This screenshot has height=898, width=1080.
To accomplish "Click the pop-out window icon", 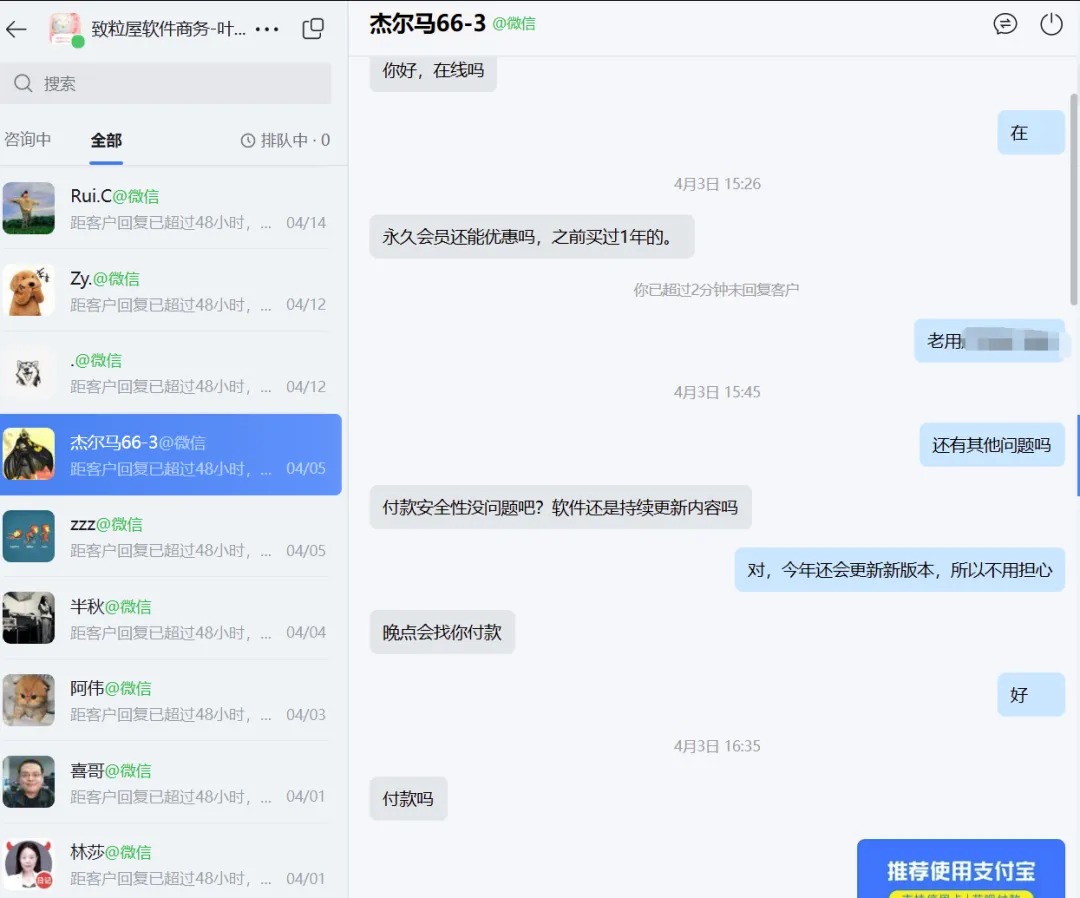I will point(313,28).
